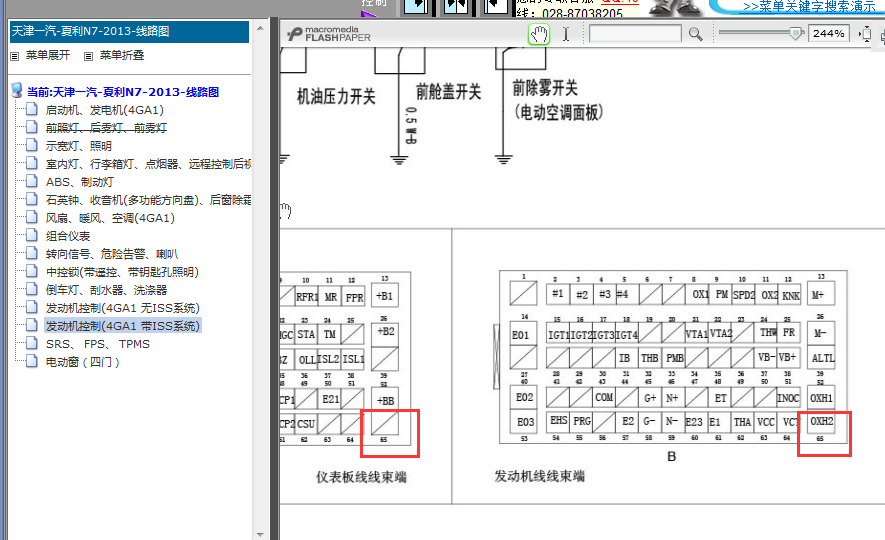Screen dimensions: 885x540
Task: Click the sidebar scrollbar up arrow
Action: coord(260,28)
